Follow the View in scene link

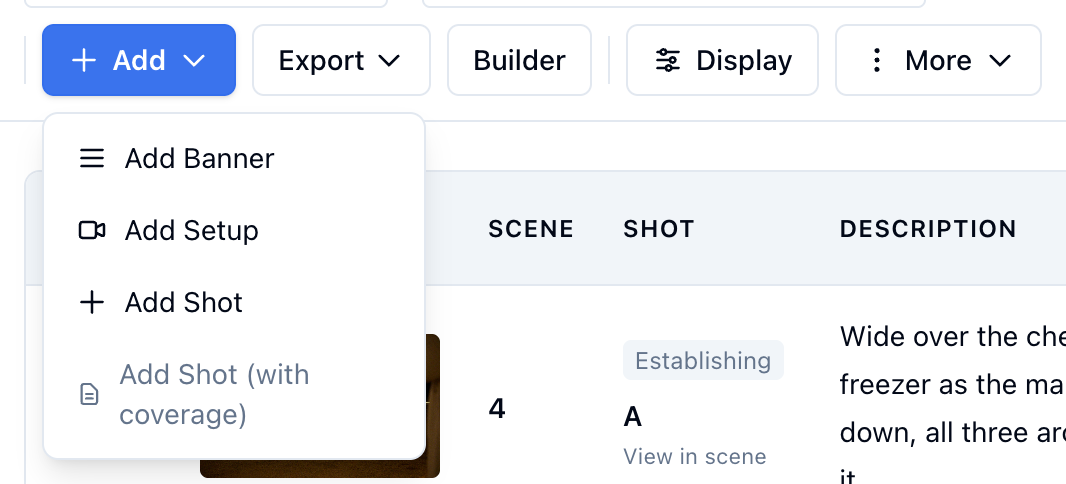coord(695,456)
